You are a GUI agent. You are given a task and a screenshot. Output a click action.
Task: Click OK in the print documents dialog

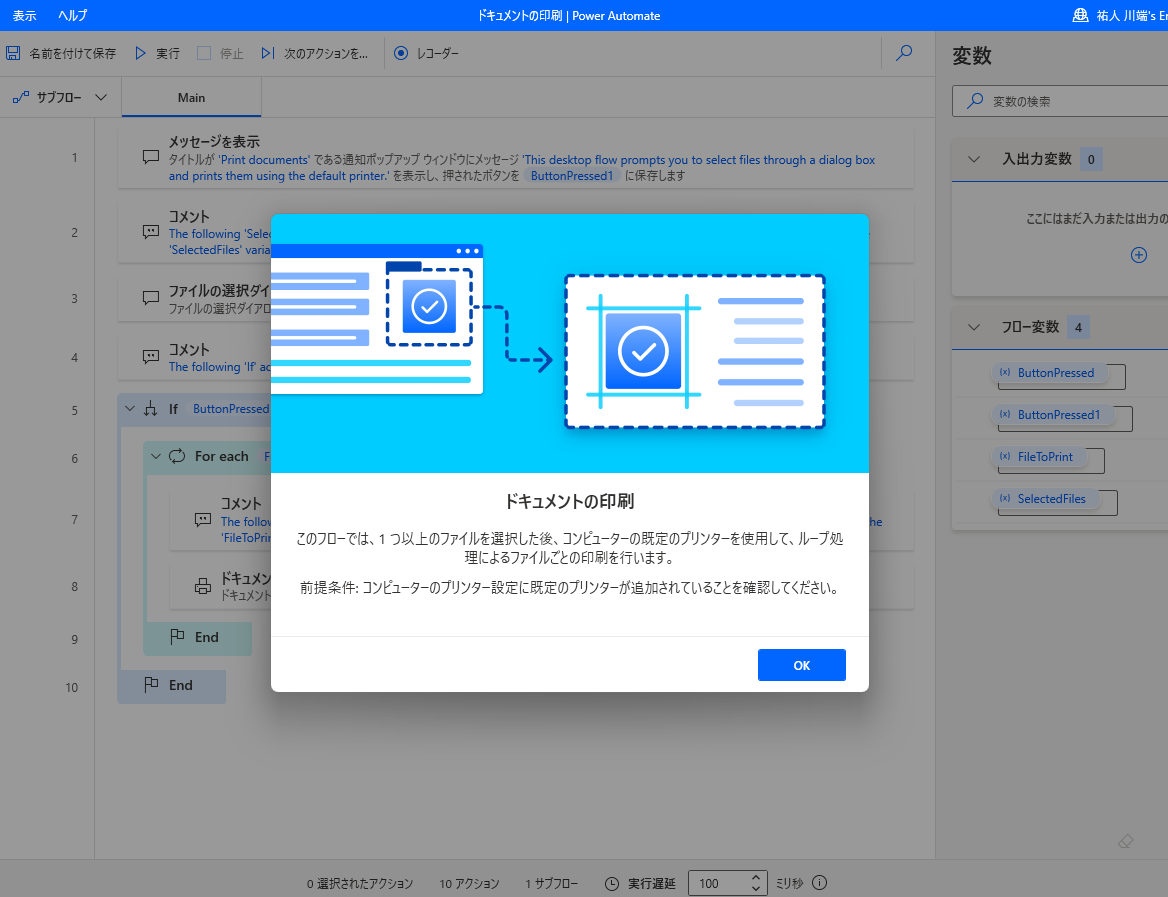pos(802,665)
